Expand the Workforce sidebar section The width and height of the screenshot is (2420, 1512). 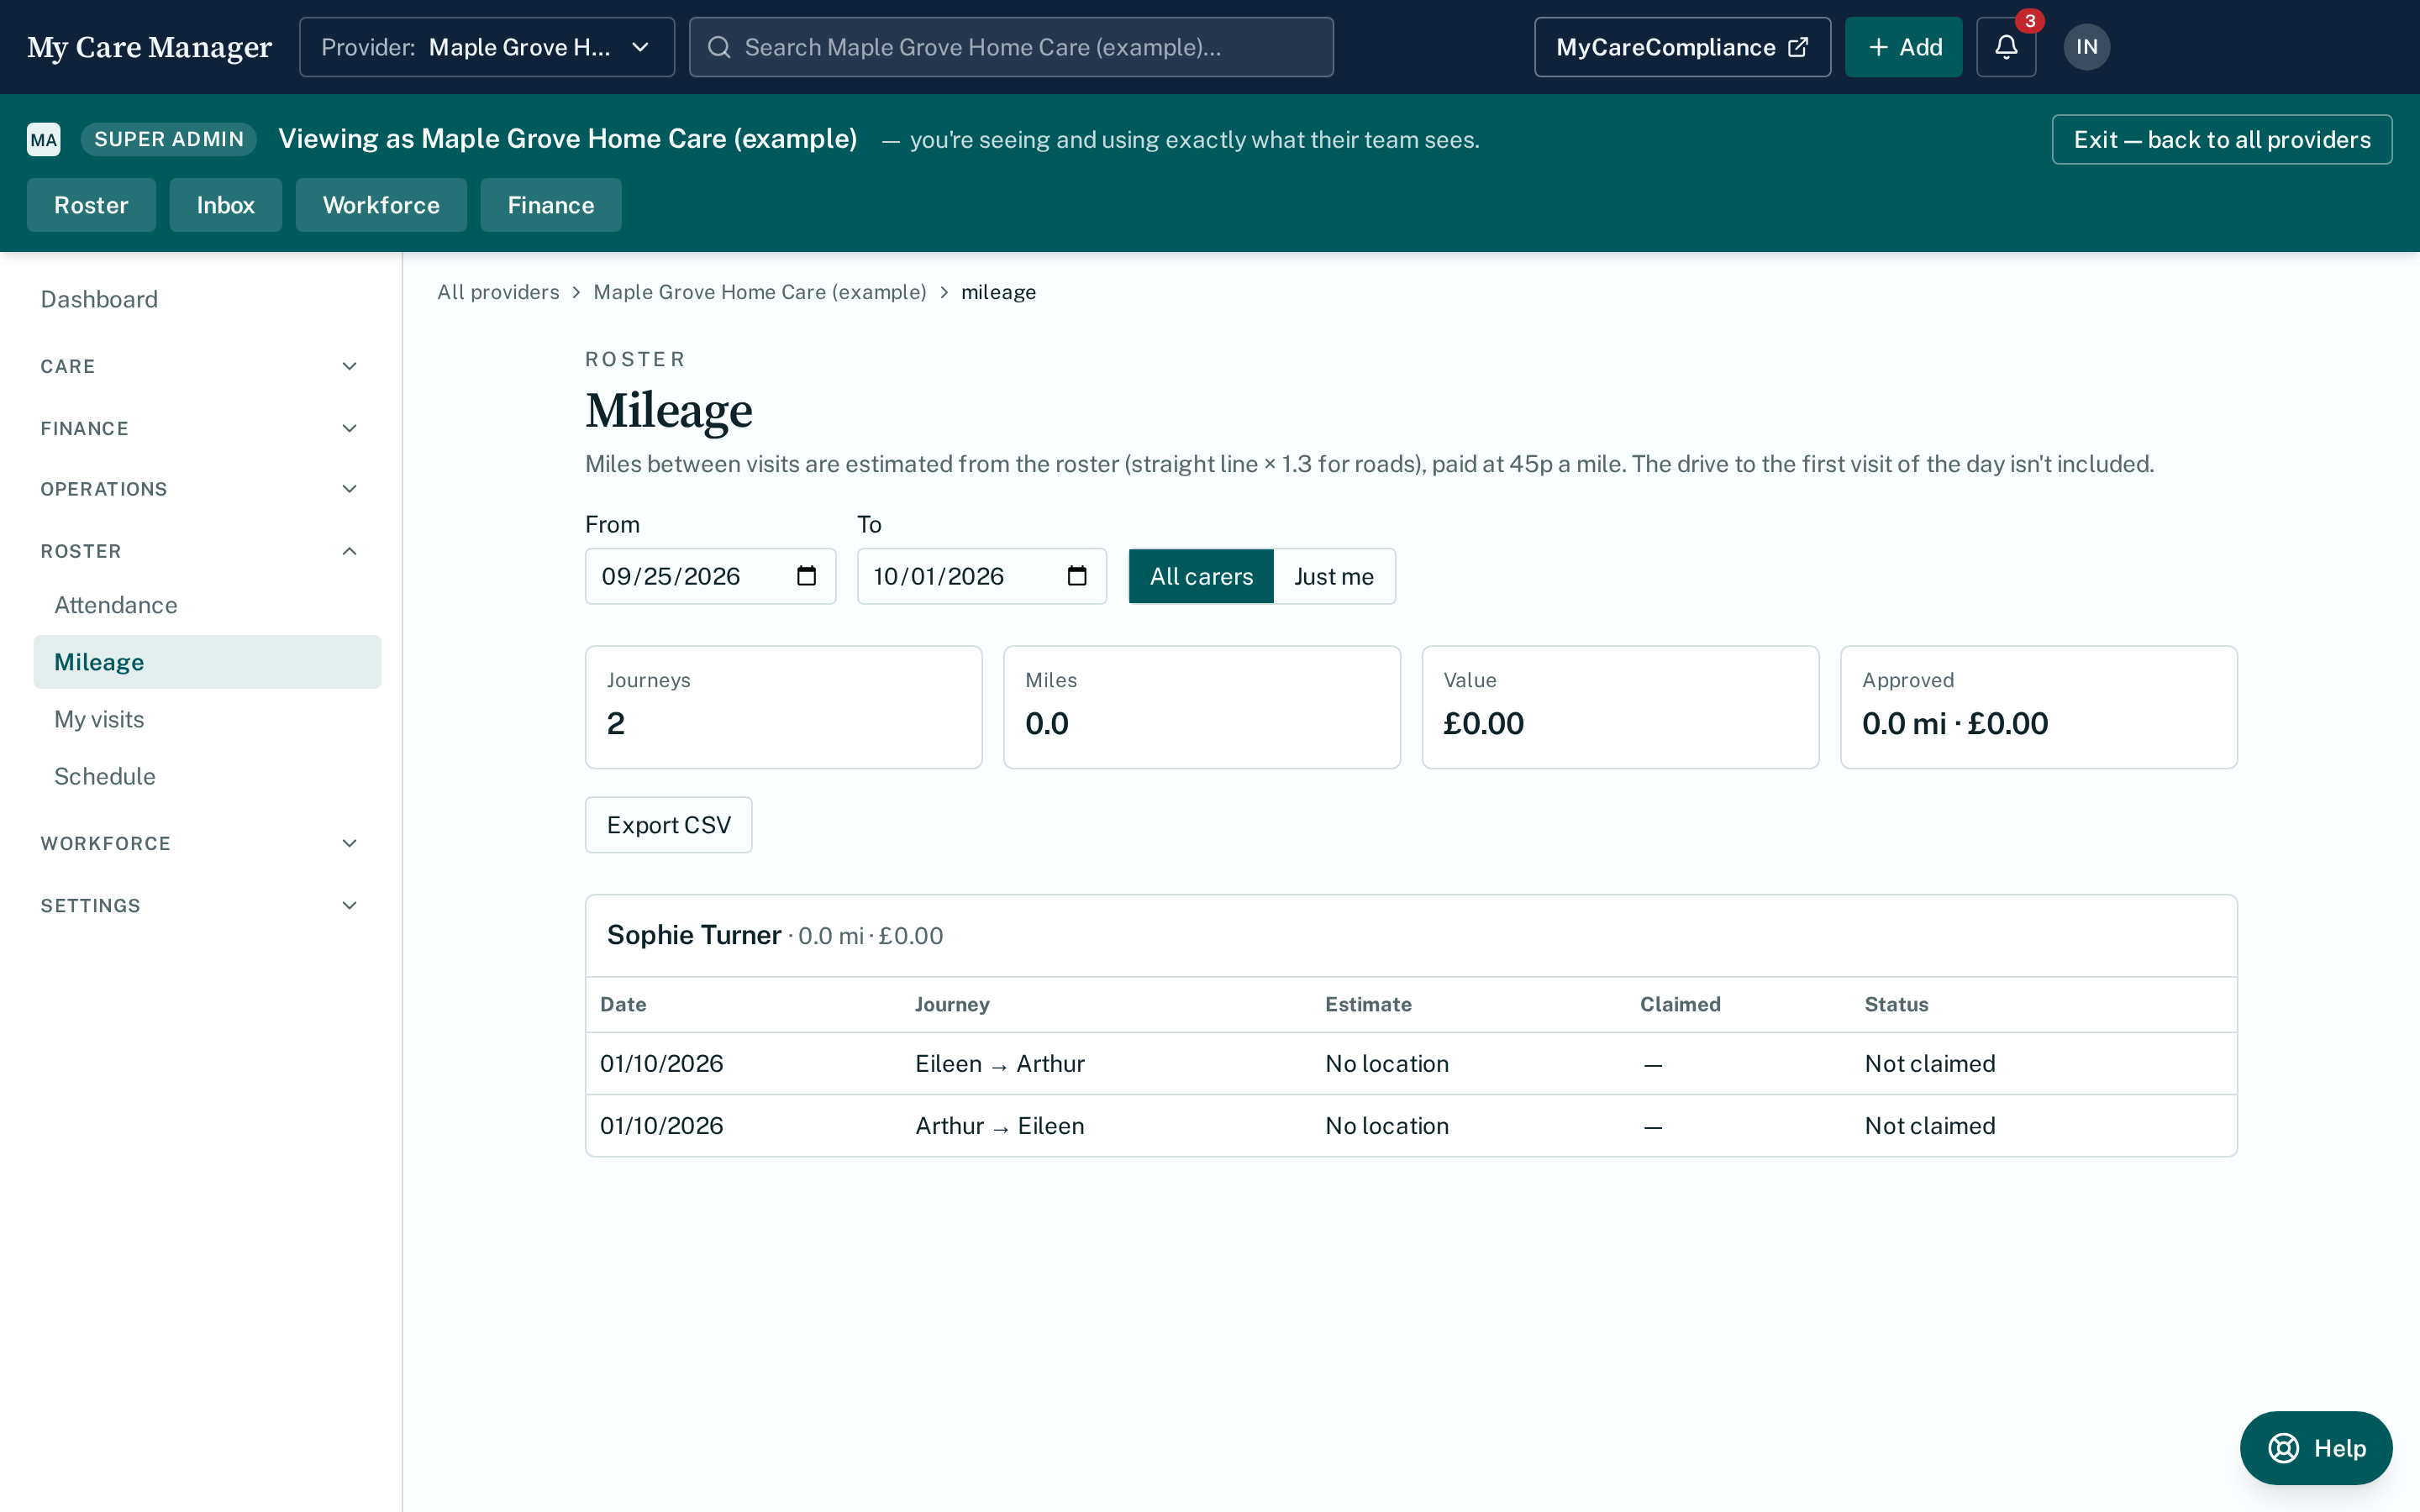click(x=200, y=843)
